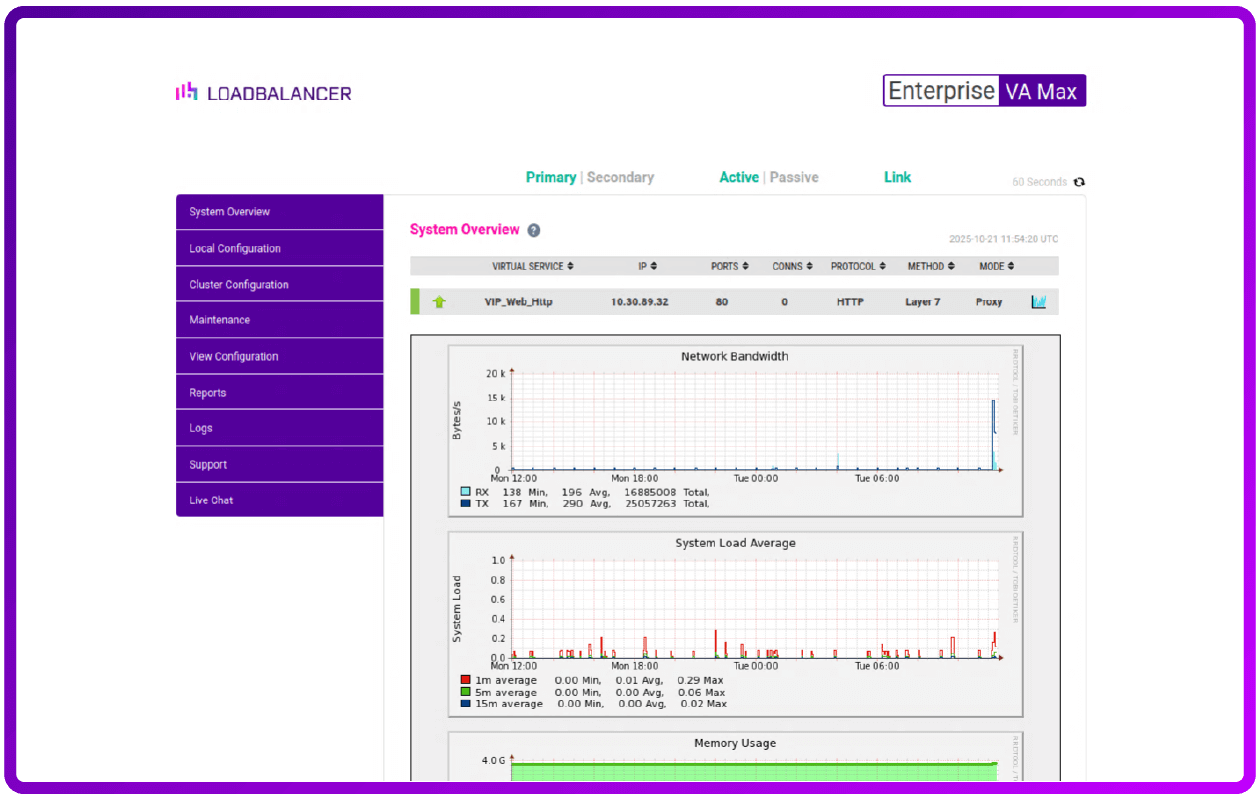Click the Loadbalancer logo

(264, 93)
